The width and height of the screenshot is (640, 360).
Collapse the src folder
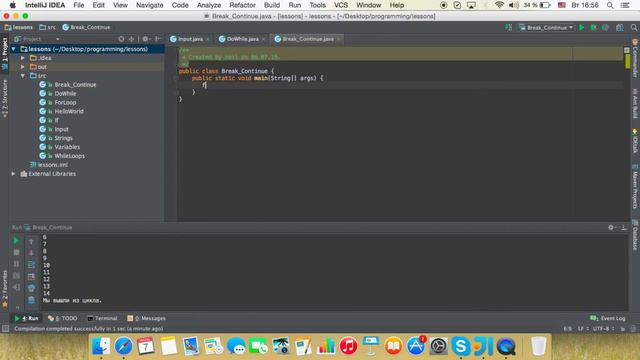(23, 76)
